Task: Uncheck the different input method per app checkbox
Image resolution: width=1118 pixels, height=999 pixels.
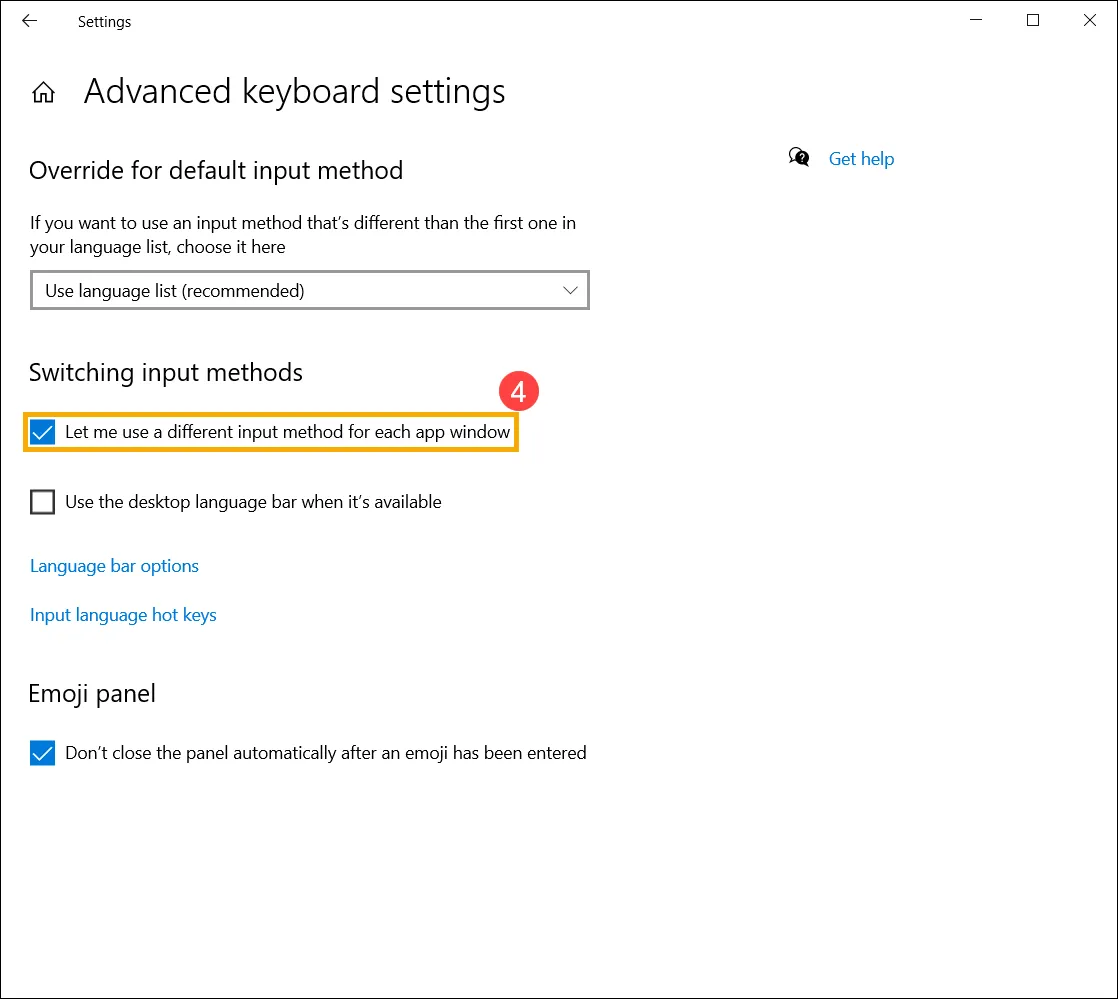Action: click(x=42, y=433)
